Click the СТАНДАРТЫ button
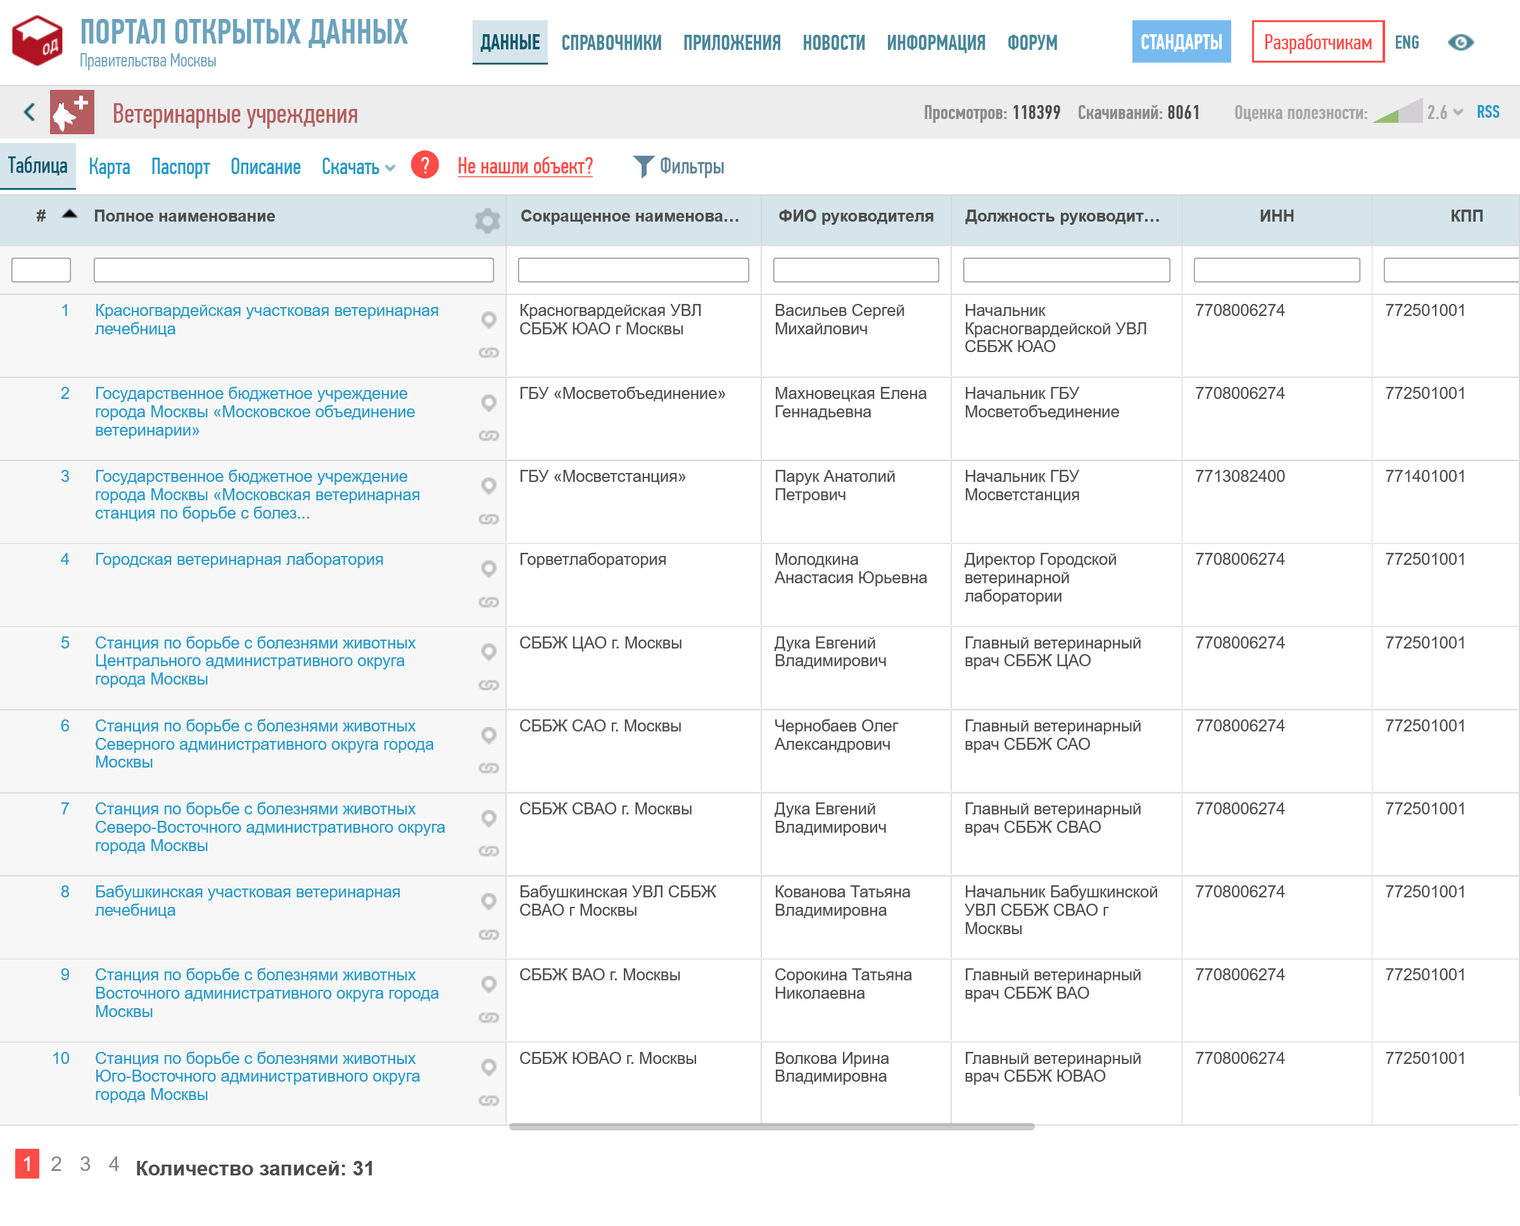This screenshot has width=1520, height=1226. (x=1181, y=42)
